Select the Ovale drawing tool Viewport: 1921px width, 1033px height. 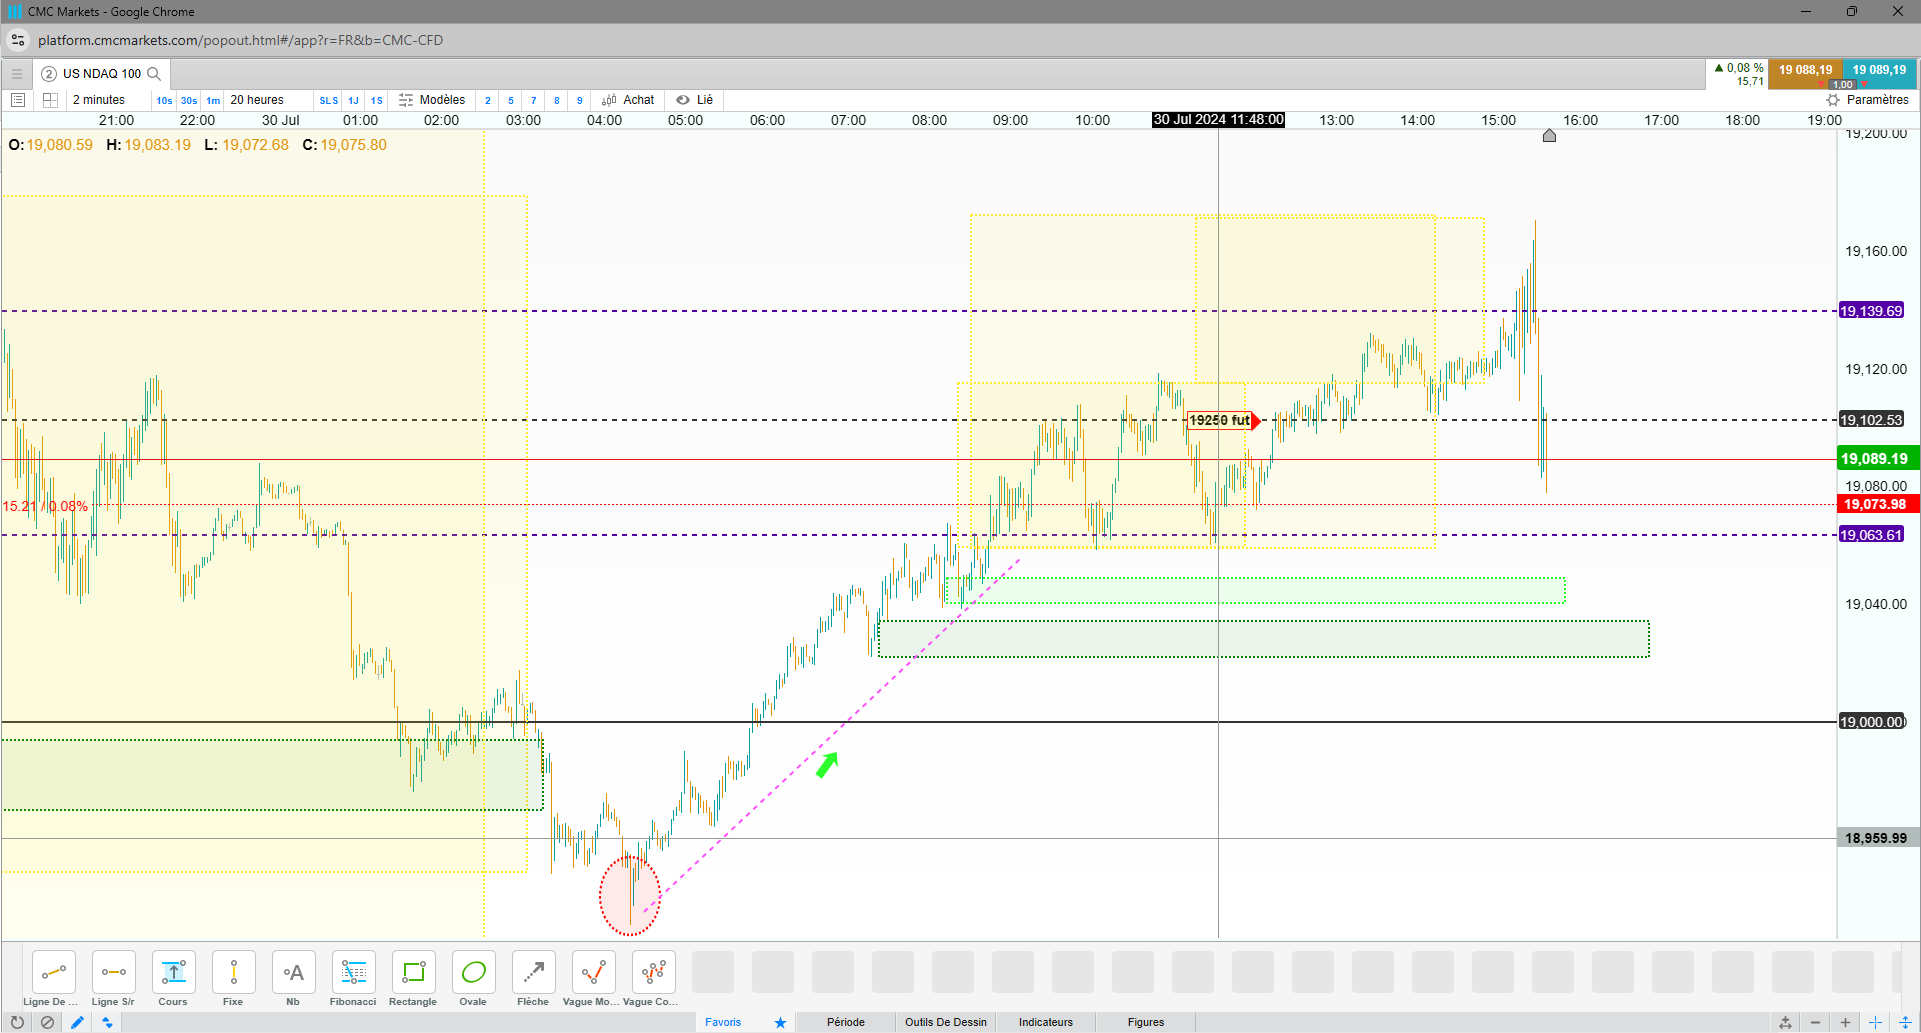[x=473, y=972]
